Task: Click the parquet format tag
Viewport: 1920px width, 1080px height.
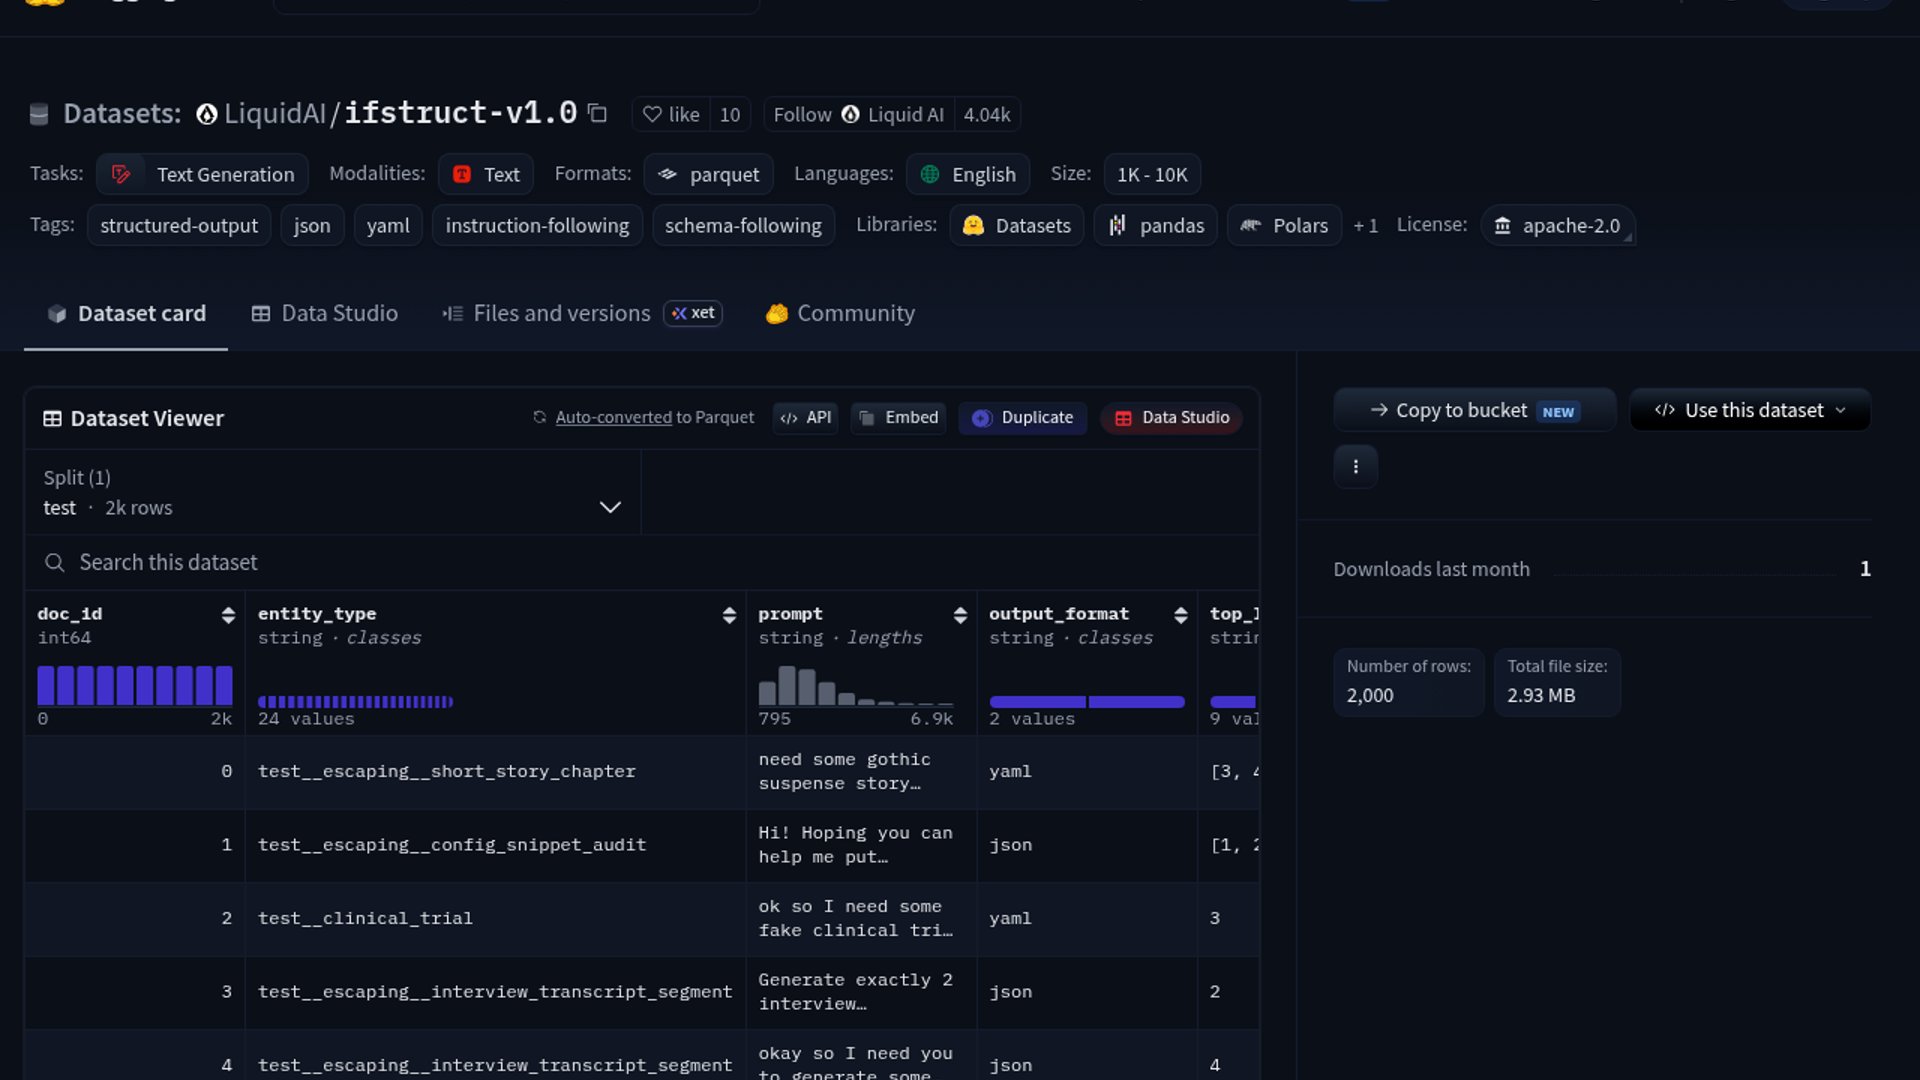Action: [708, 174]
